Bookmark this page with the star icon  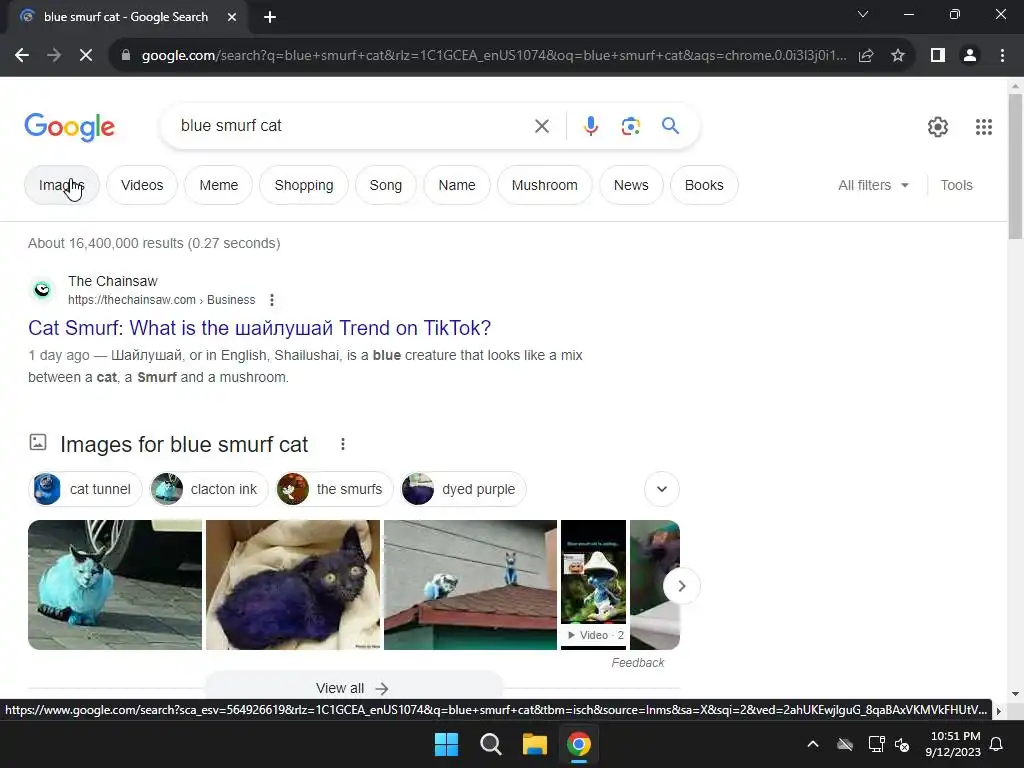click(x=898, y=56)
